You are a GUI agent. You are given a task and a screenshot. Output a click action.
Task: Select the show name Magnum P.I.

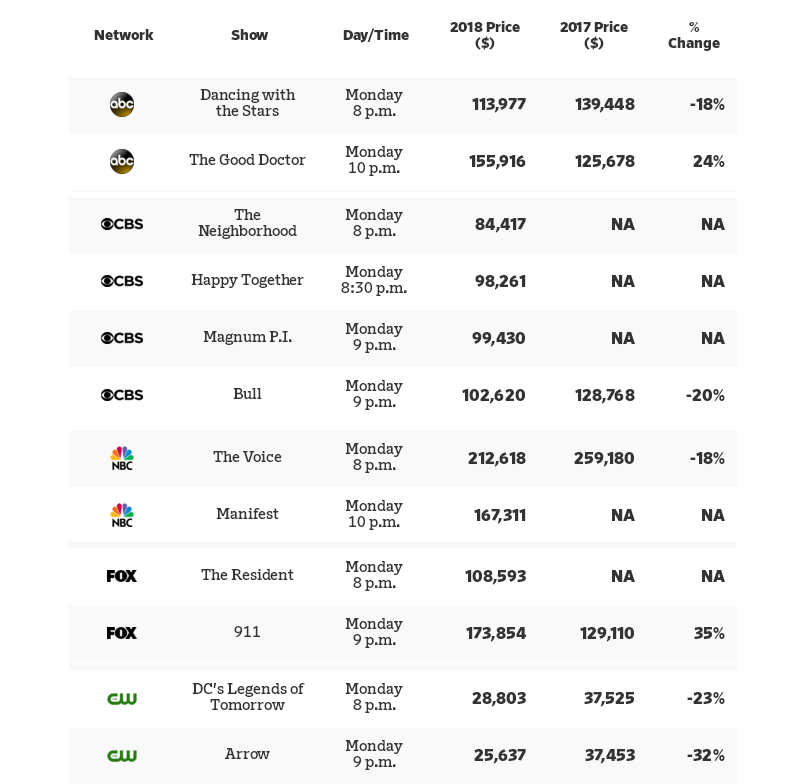247,337
